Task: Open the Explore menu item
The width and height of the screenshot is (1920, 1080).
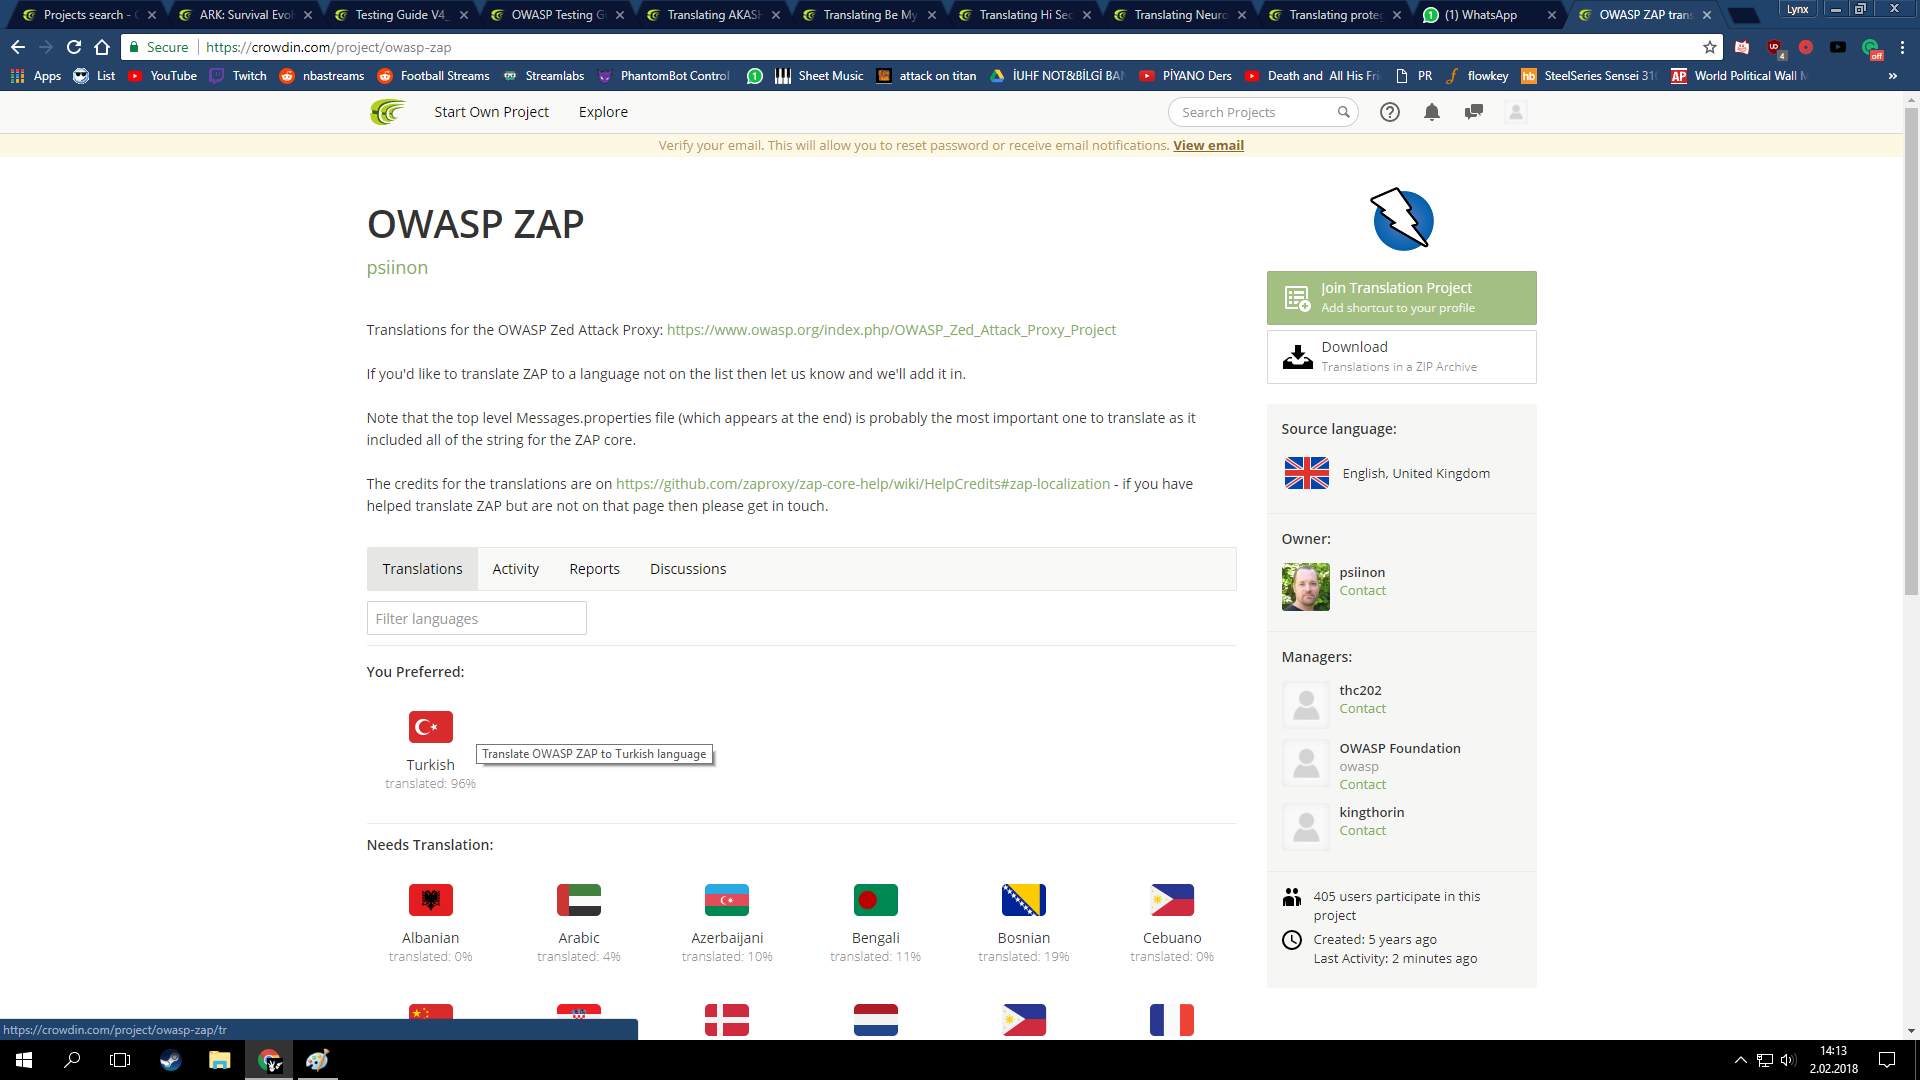Action: [603, 112]
